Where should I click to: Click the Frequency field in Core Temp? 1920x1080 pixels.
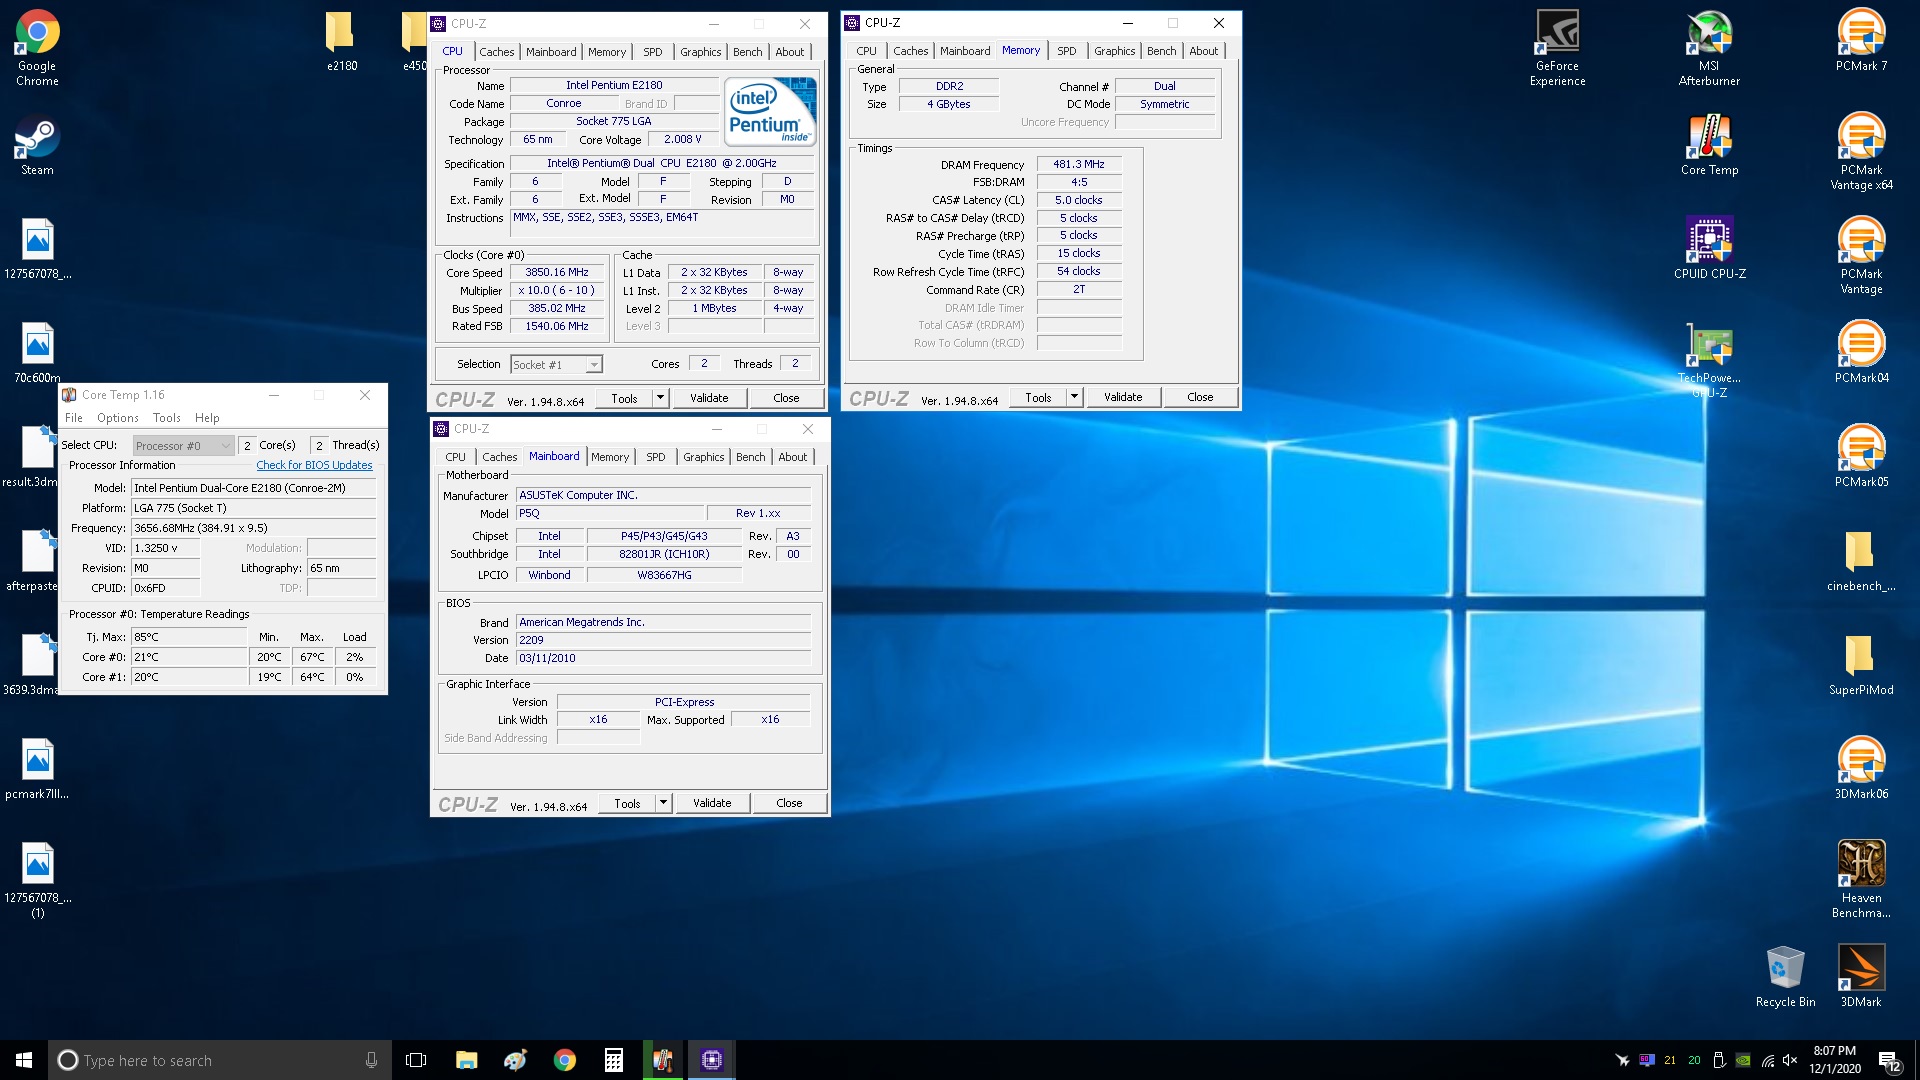[254, 528]
